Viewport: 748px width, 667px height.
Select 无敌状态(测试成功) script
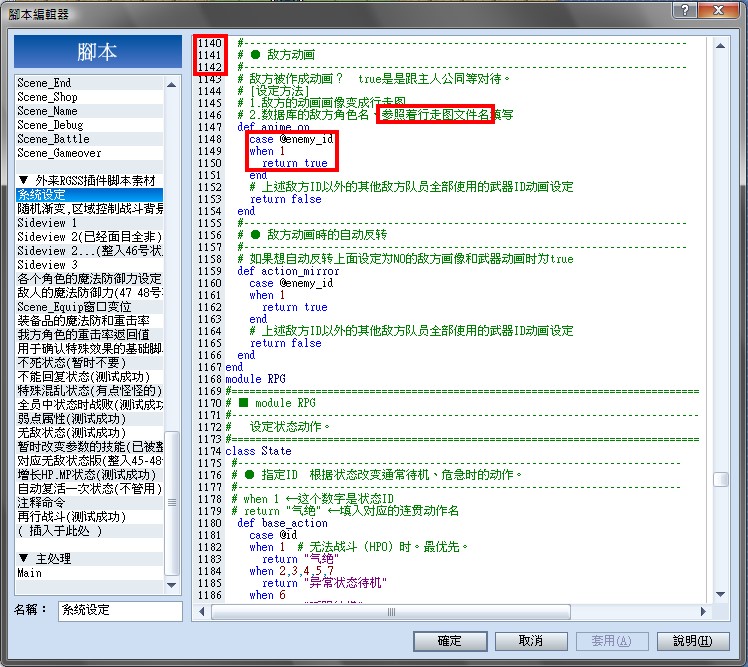pos(89,433)
